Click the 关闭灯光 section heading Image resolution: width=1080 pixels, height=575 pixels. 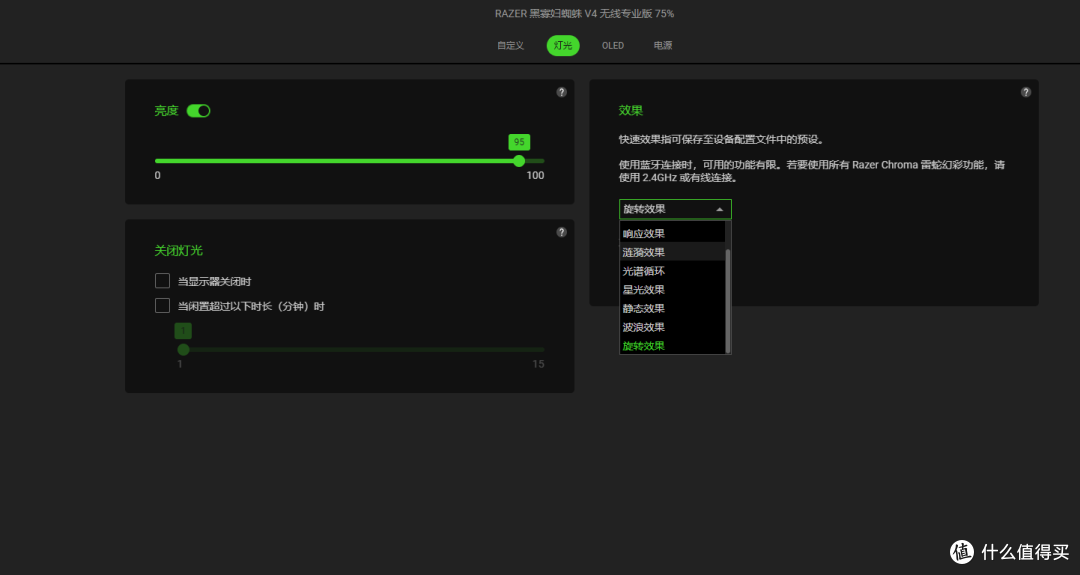(178, 251)
